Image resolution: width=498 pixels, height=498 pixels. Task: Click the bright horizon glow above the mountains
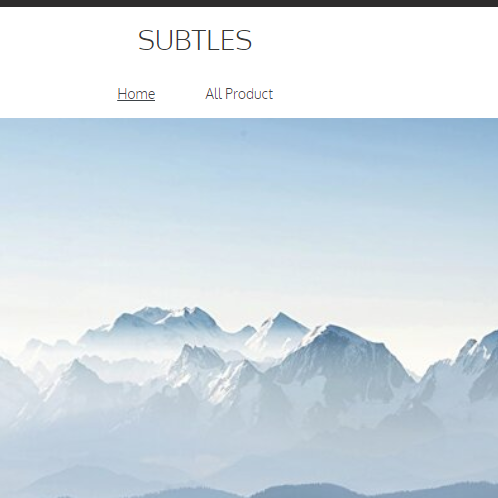coord(249,283)
